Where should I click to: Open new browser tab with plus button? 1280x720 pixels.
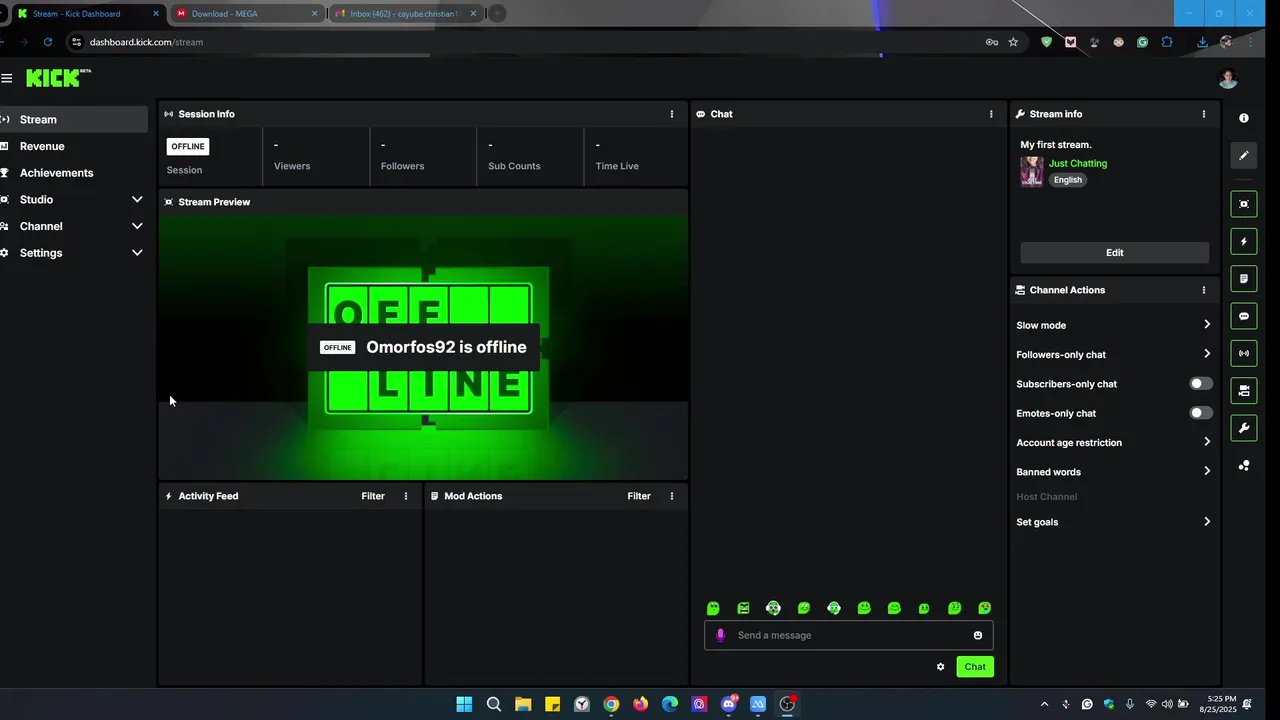coord(497,14)
